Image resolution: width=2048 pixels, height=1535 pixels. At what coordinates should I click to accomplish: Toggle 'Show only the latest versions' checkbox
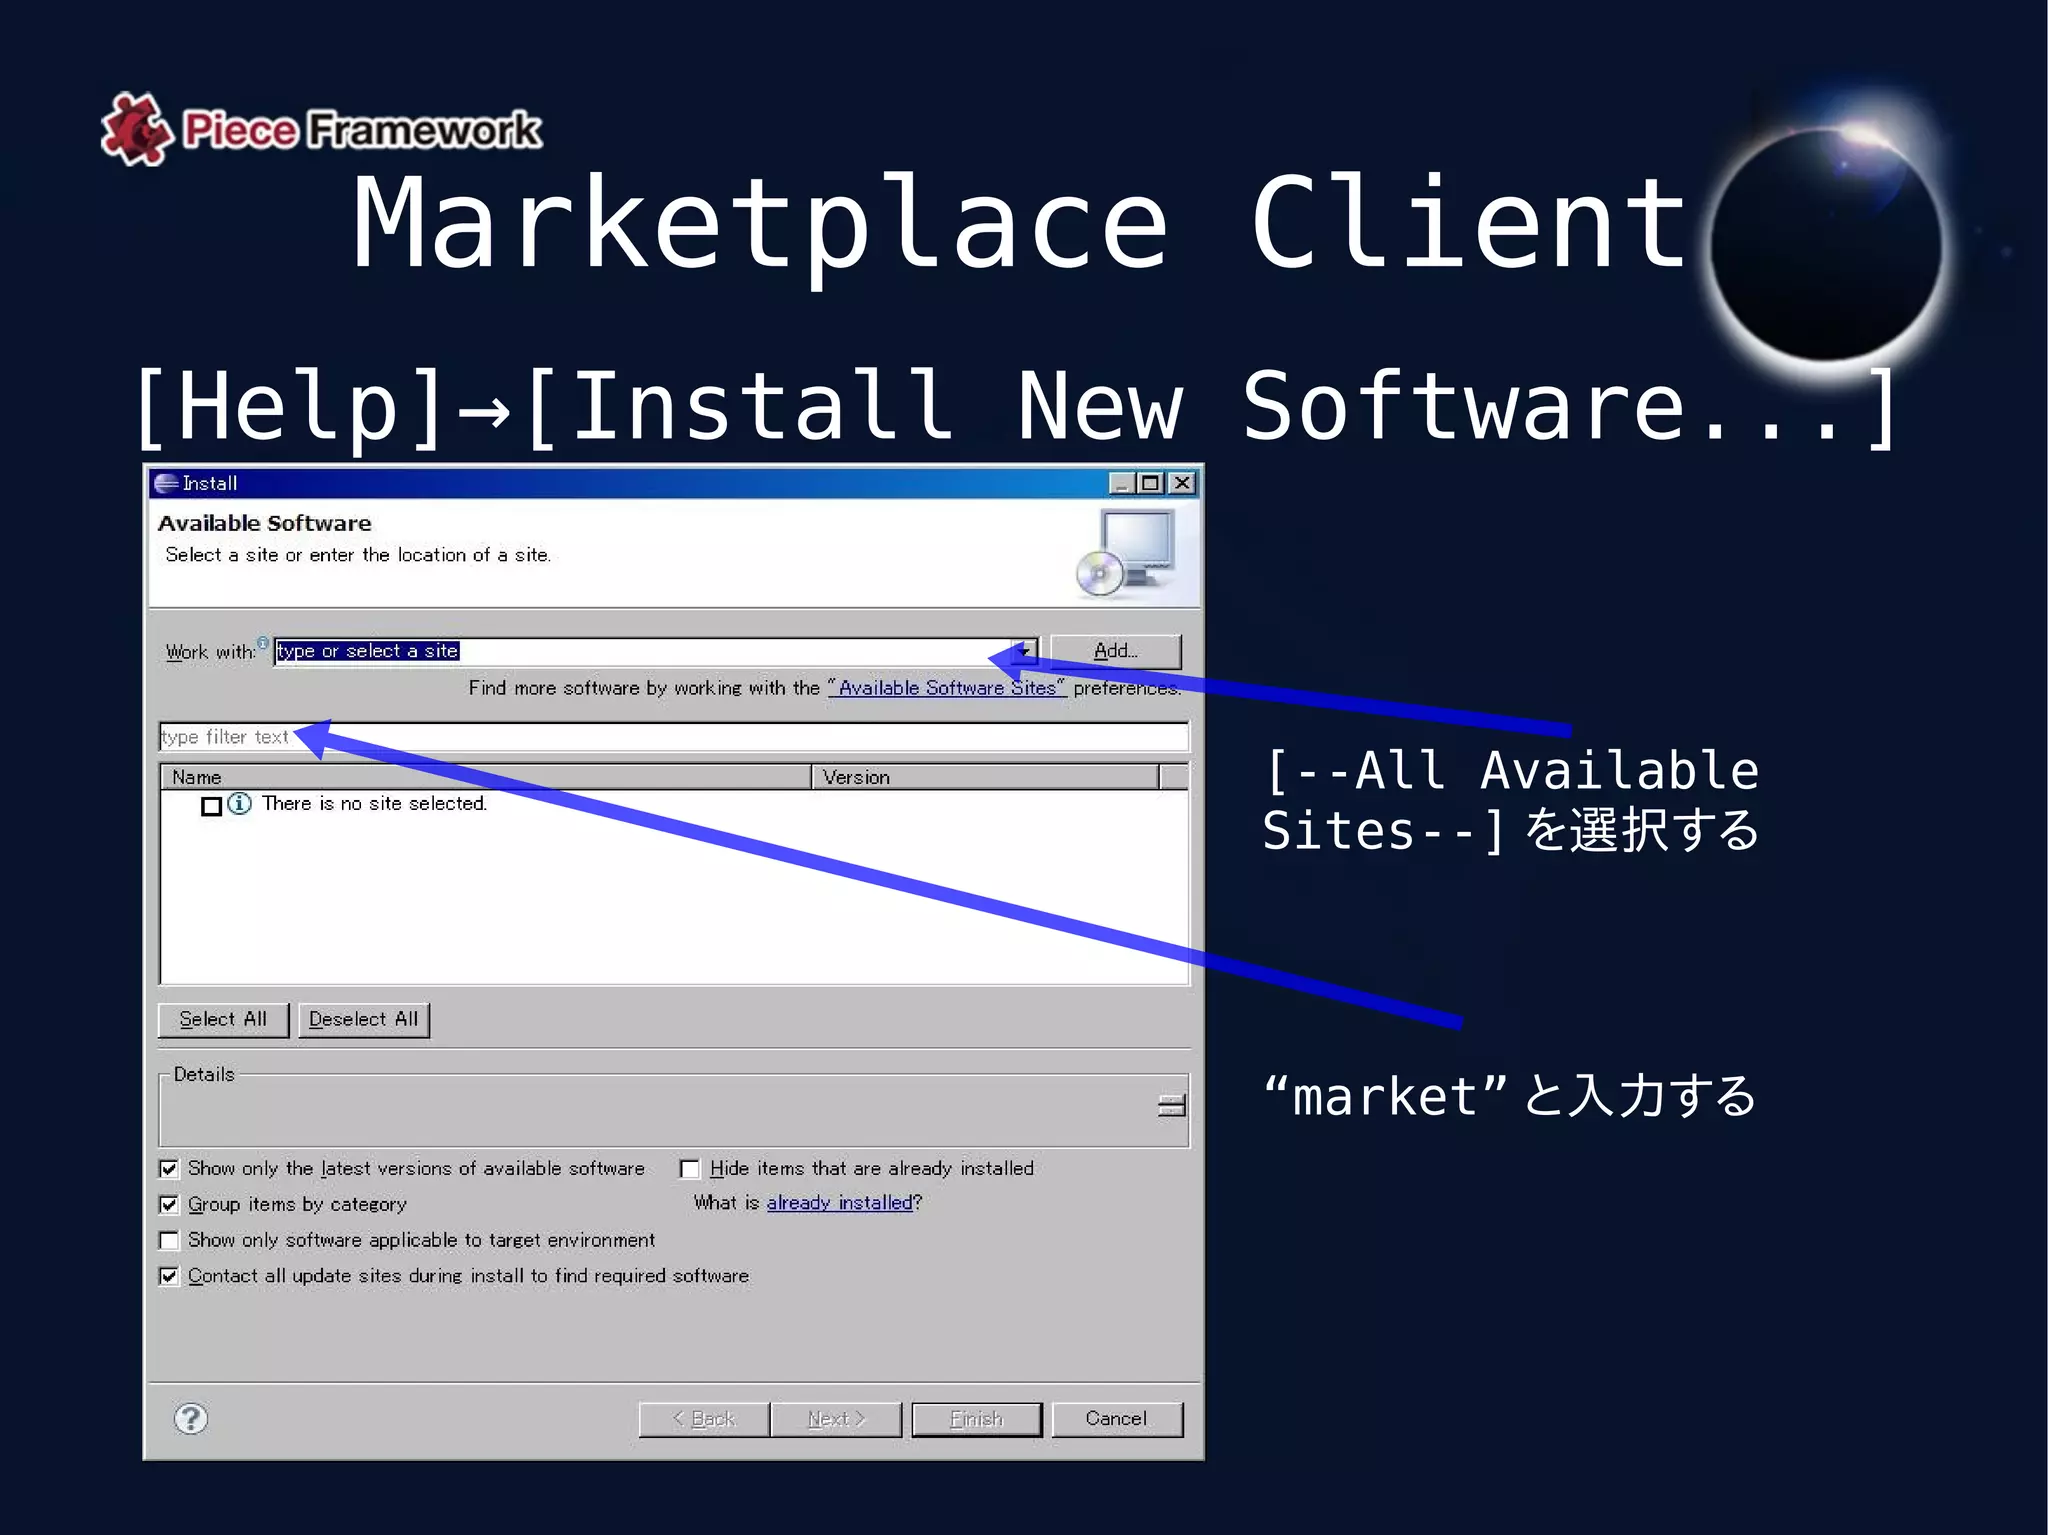tap(169, 1168)
